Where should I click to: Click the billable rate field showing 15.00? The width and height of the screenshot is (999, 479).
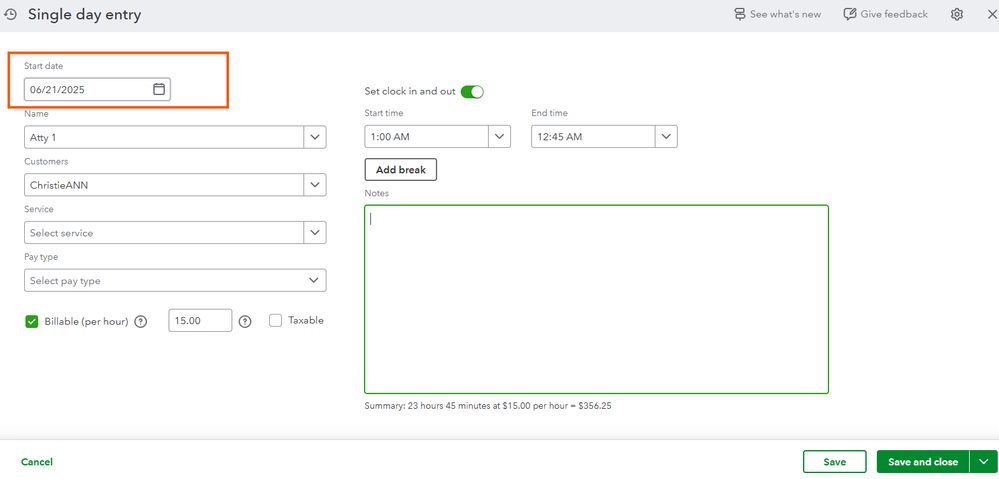click(x=199, y=321)
